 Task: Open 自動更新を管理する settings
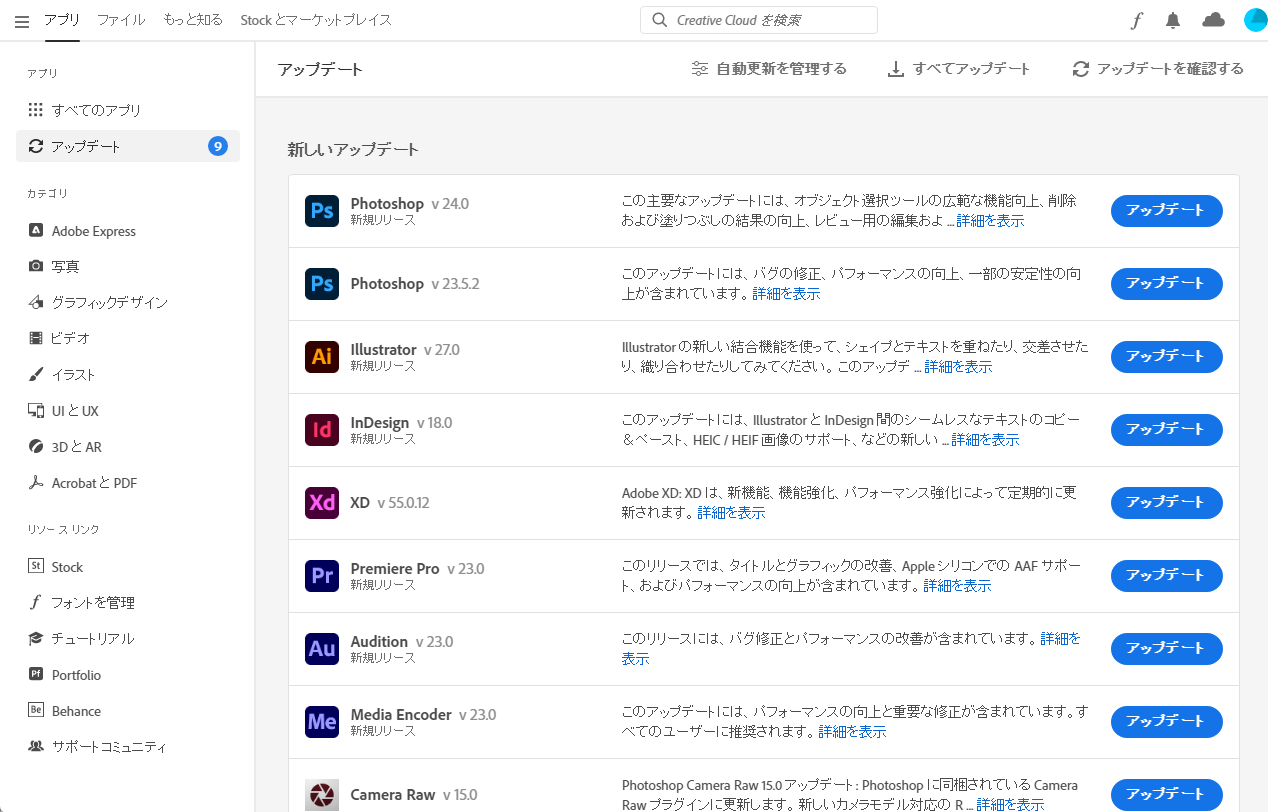[x=769, y=69]
